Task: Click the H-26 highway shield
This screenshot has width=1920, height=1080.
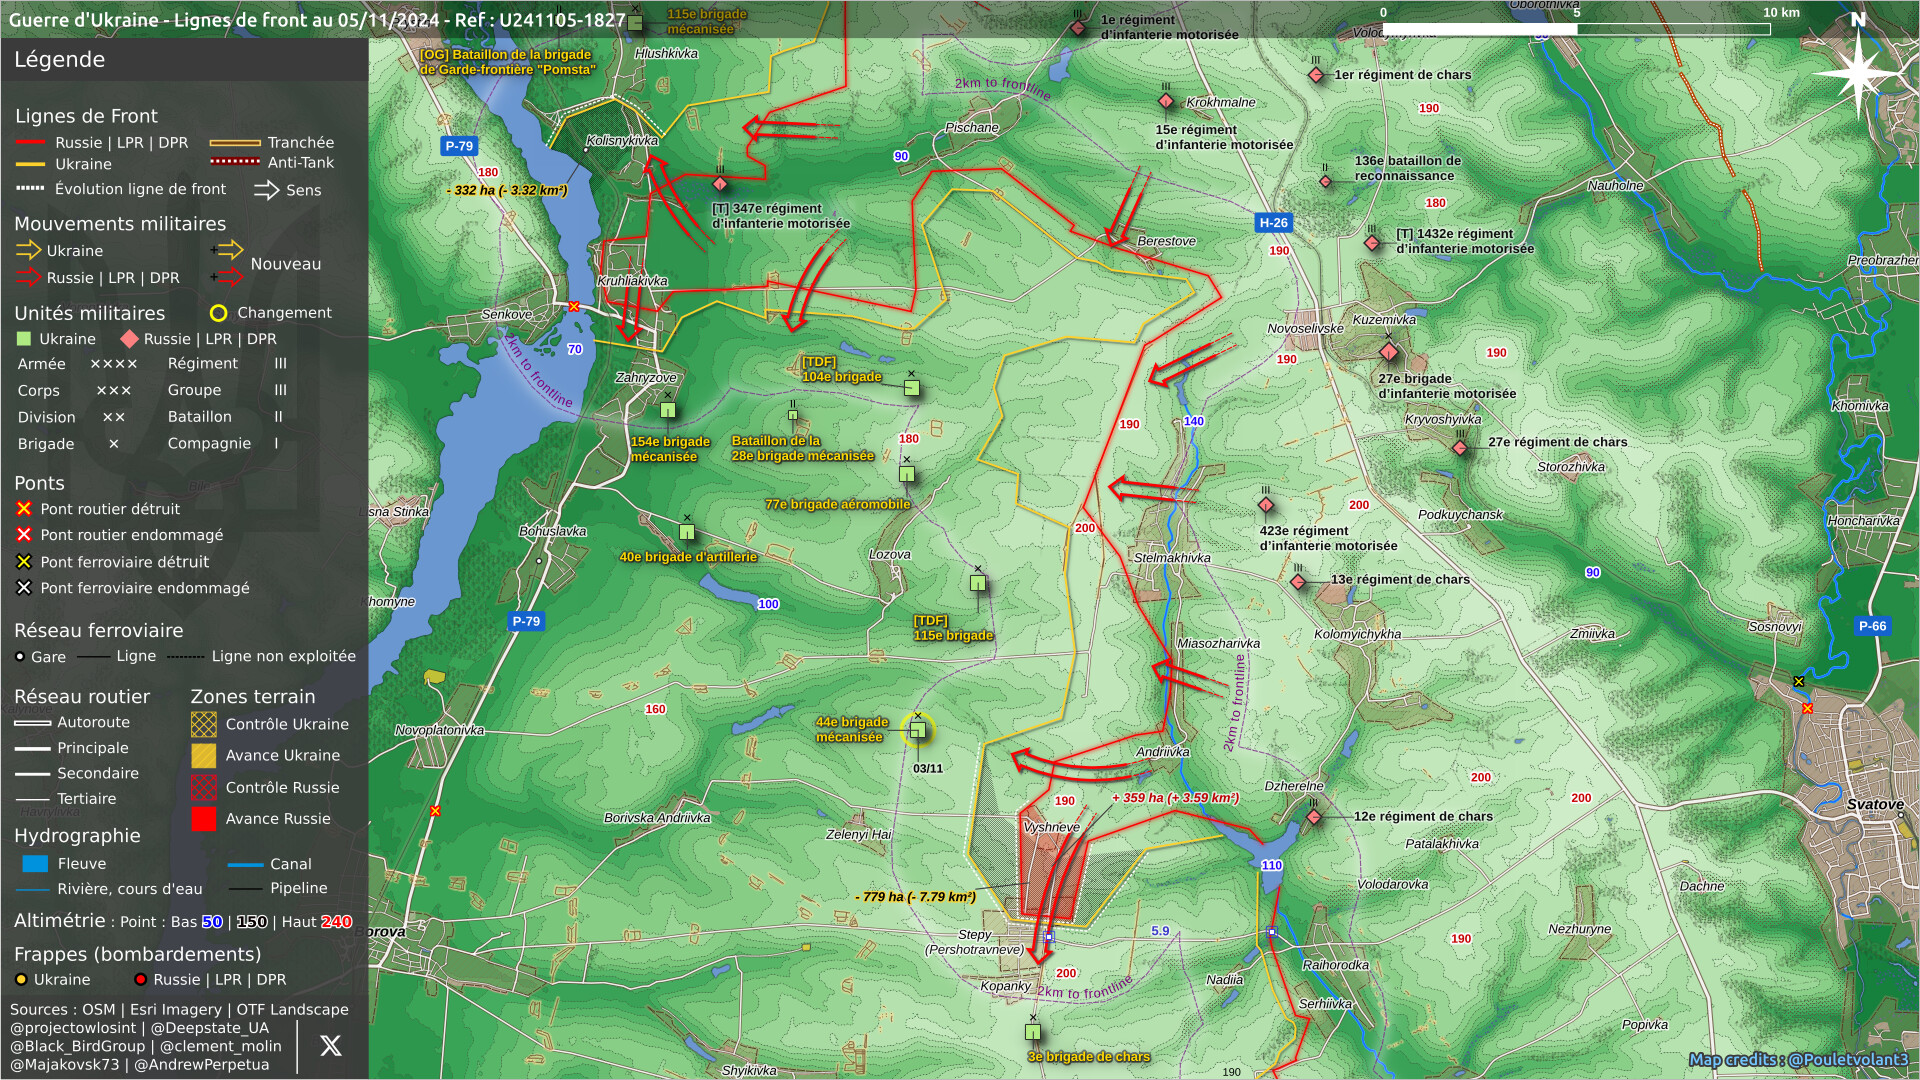Action: [x=1273, y=223]
